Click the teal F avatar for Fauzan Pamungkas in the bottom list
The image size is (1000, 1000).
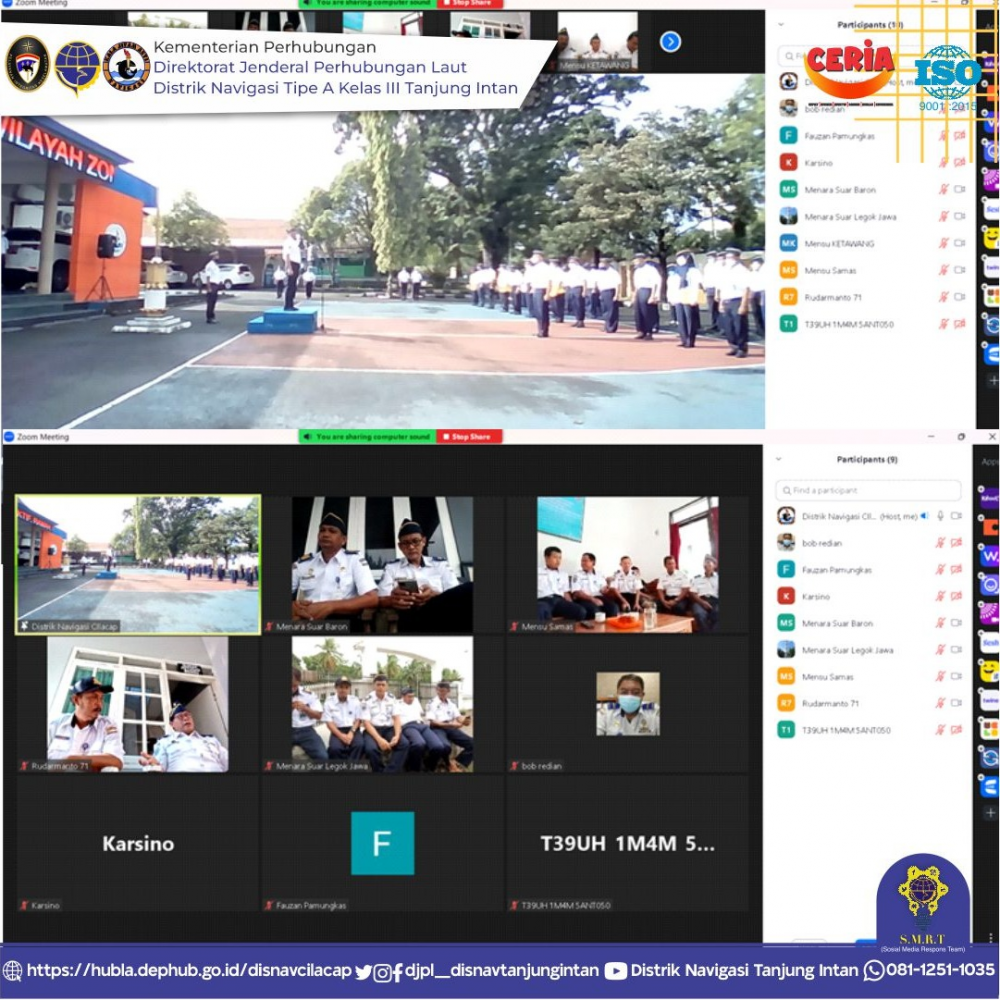click(x=786, y=569)
